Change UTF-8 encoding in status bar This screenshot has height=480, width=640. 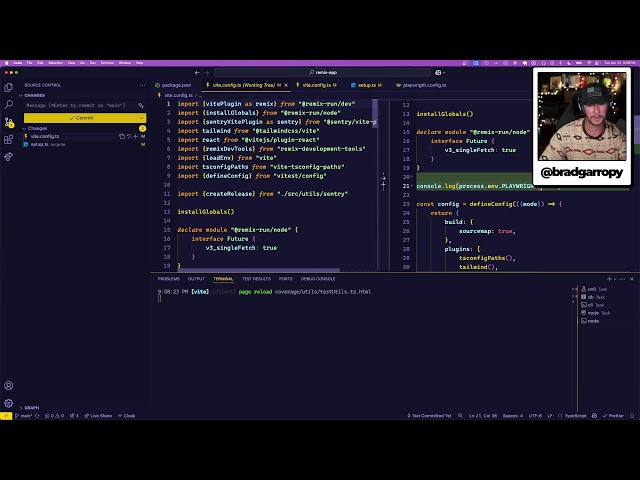click(535, 416)
